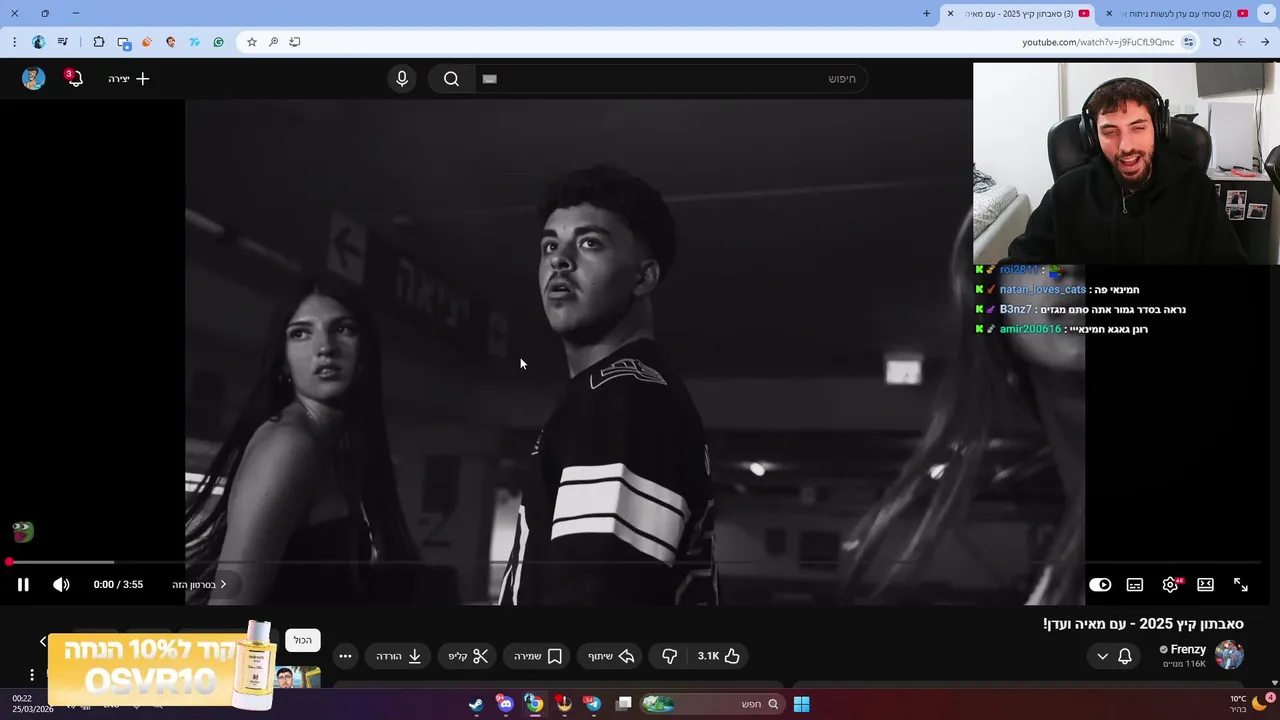Switch to theater mode
This screenshot has height=720, width=1280.
pos(1205,585)
